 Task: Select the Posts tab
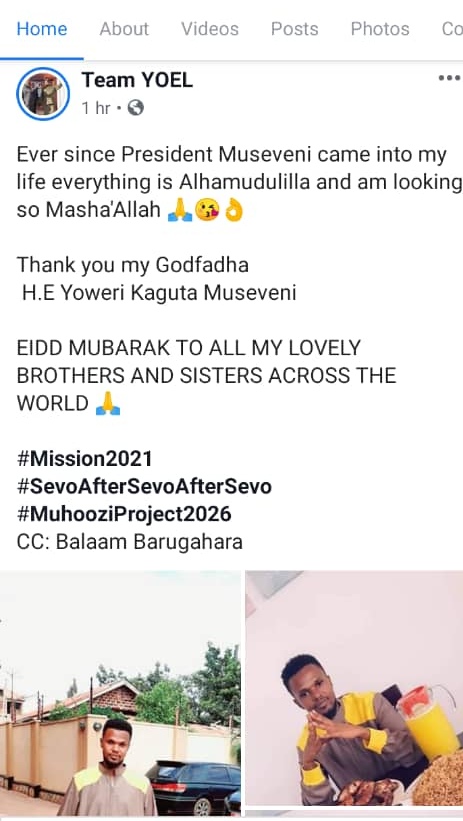(x=294, y=29)
